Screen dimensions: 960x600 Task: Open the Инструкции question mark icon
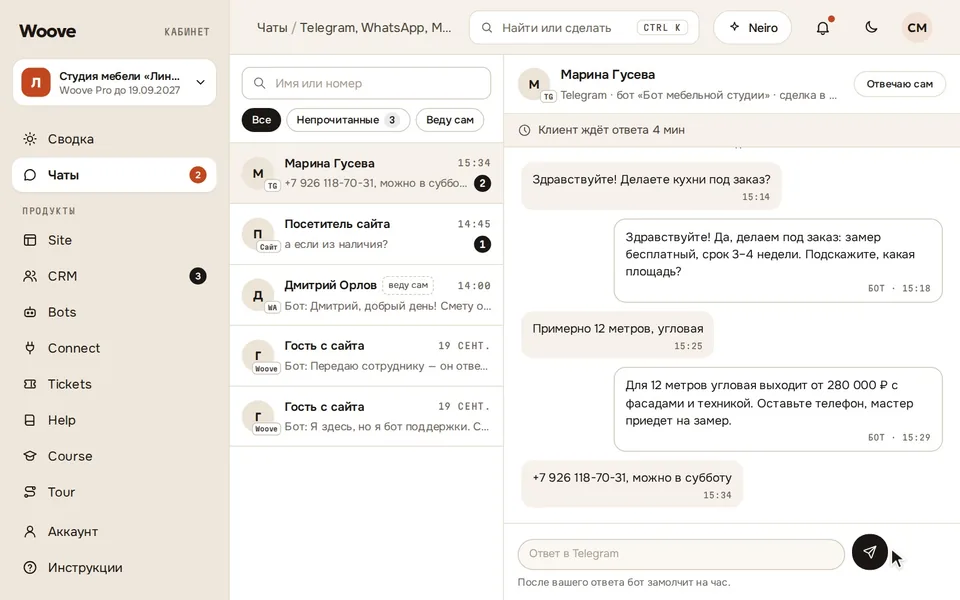point(29,568)
